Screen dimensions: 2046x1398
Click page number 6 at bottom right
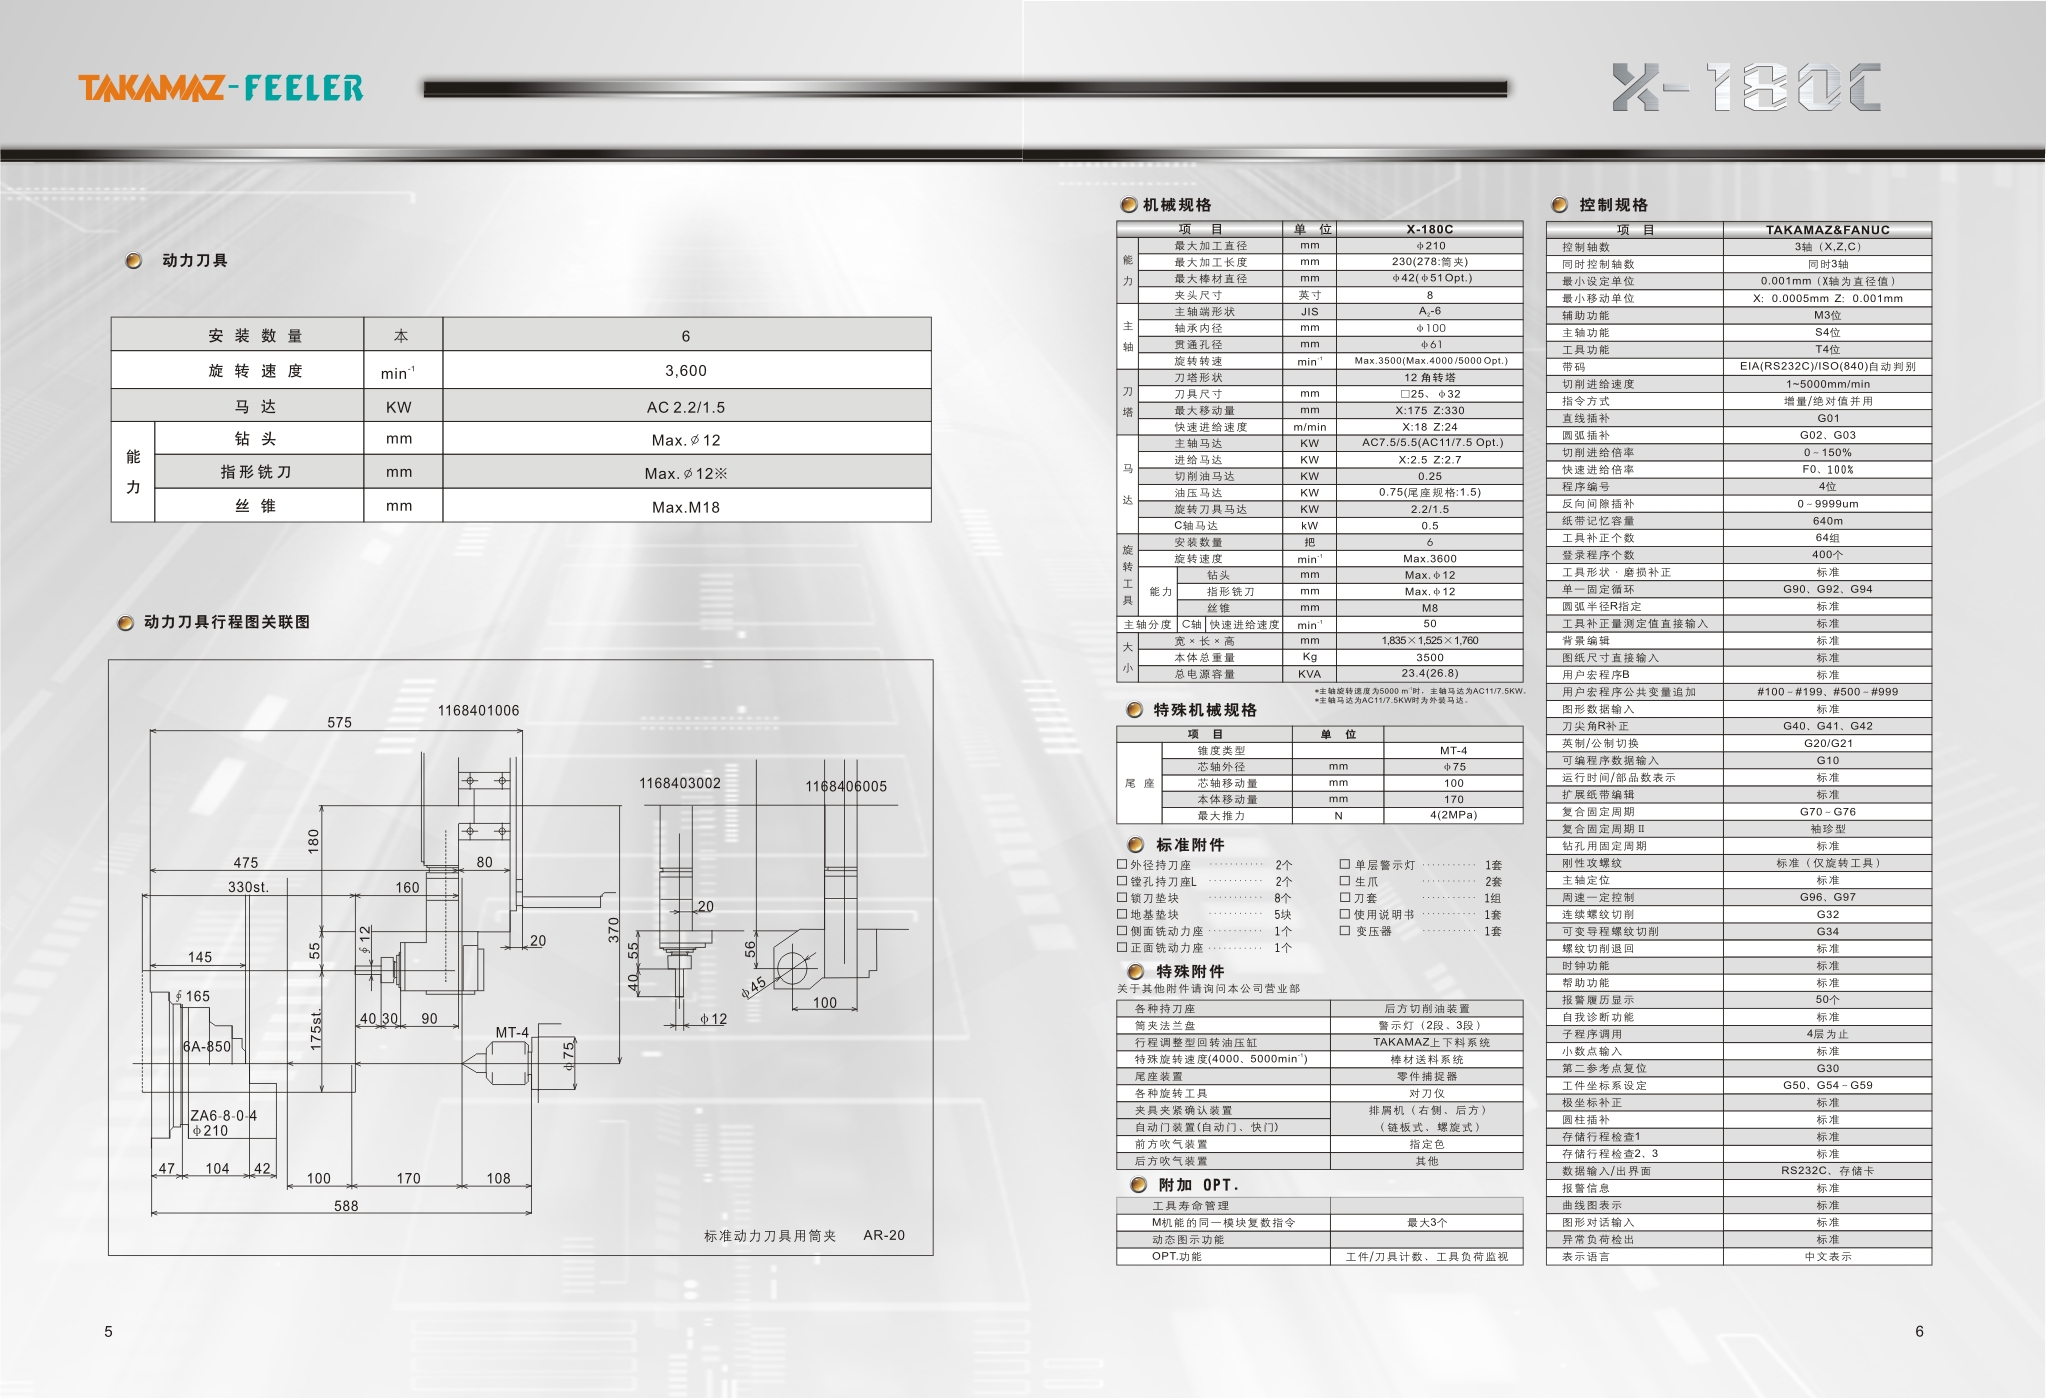[1919, 1331]
